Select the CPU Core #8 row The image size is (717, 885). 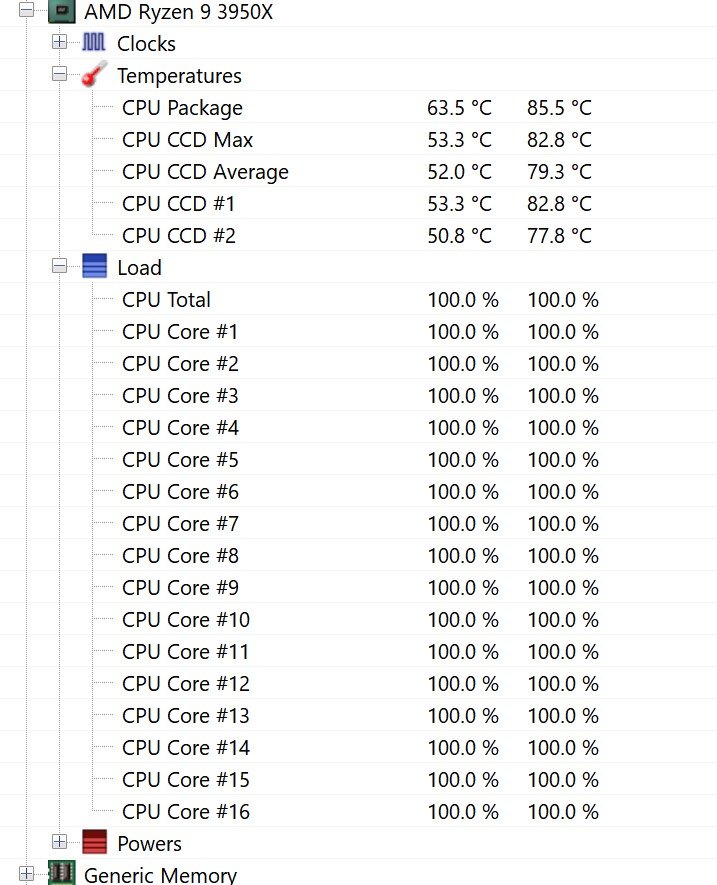pos(358,555)
